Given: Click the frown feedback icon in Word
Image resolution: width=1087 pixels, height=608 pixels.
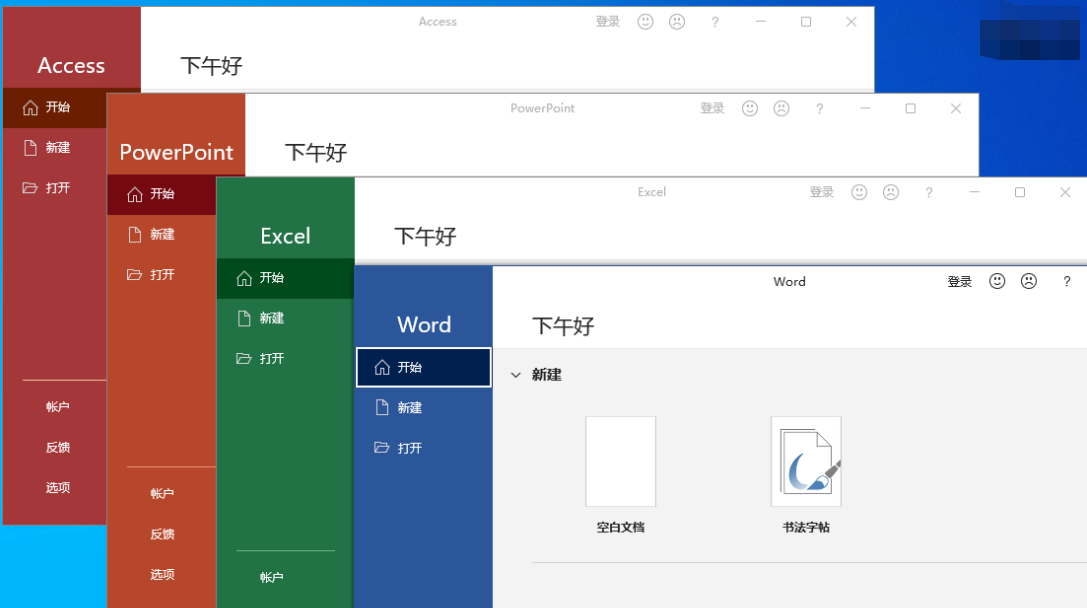Looking at the screenshot, I should pyautogui.click(x=1029, y=282).
